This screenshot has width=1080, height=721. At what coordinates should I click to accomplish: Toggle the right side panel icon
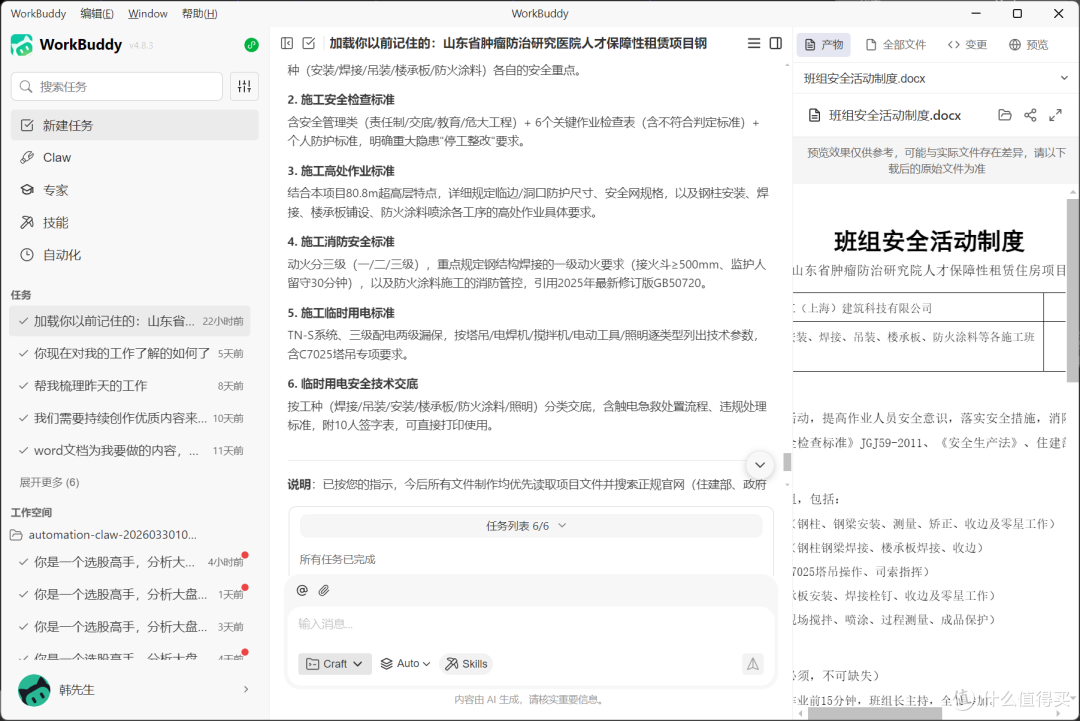[x=776, y=43]
